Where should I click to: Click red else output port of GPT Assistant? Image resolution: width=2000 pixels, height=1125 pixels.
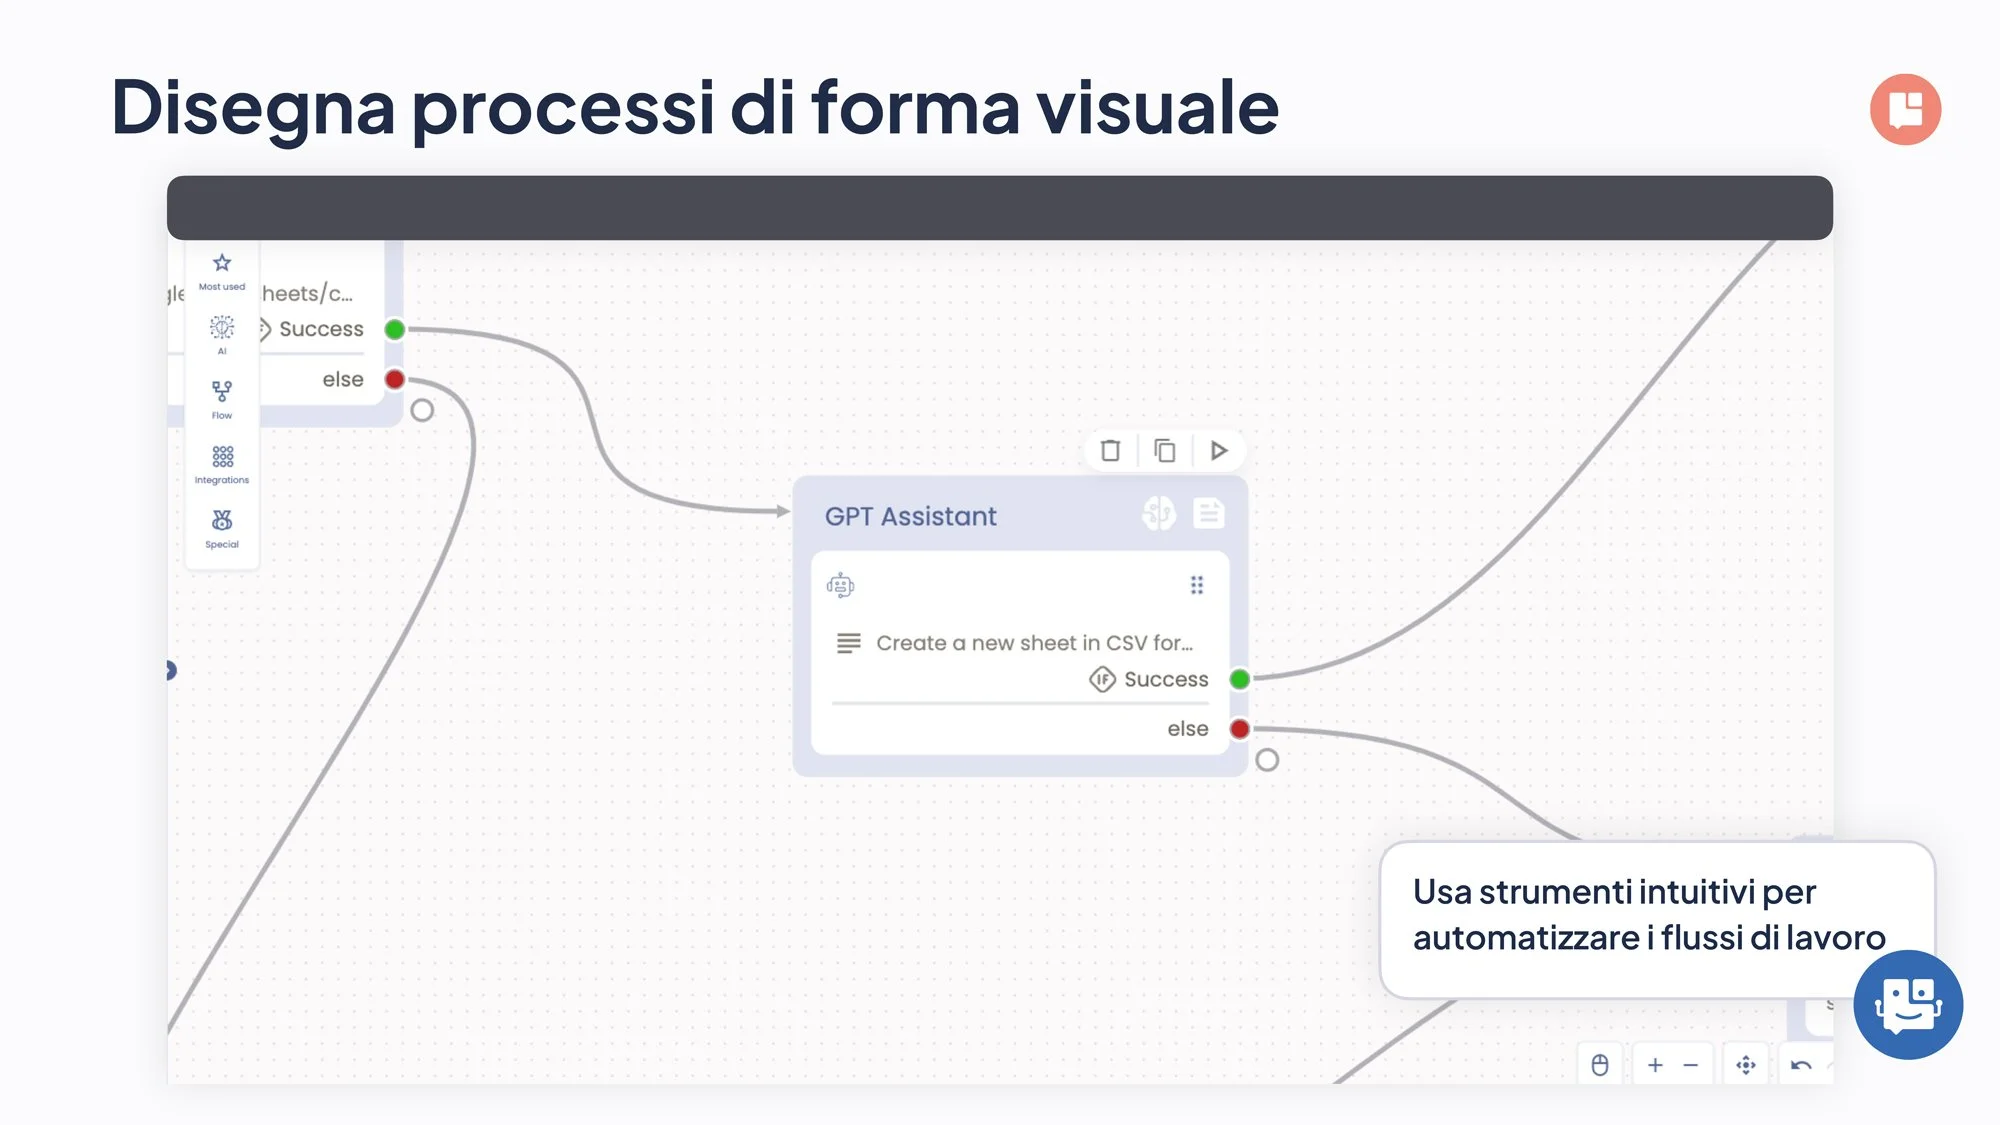(1240, 729)
